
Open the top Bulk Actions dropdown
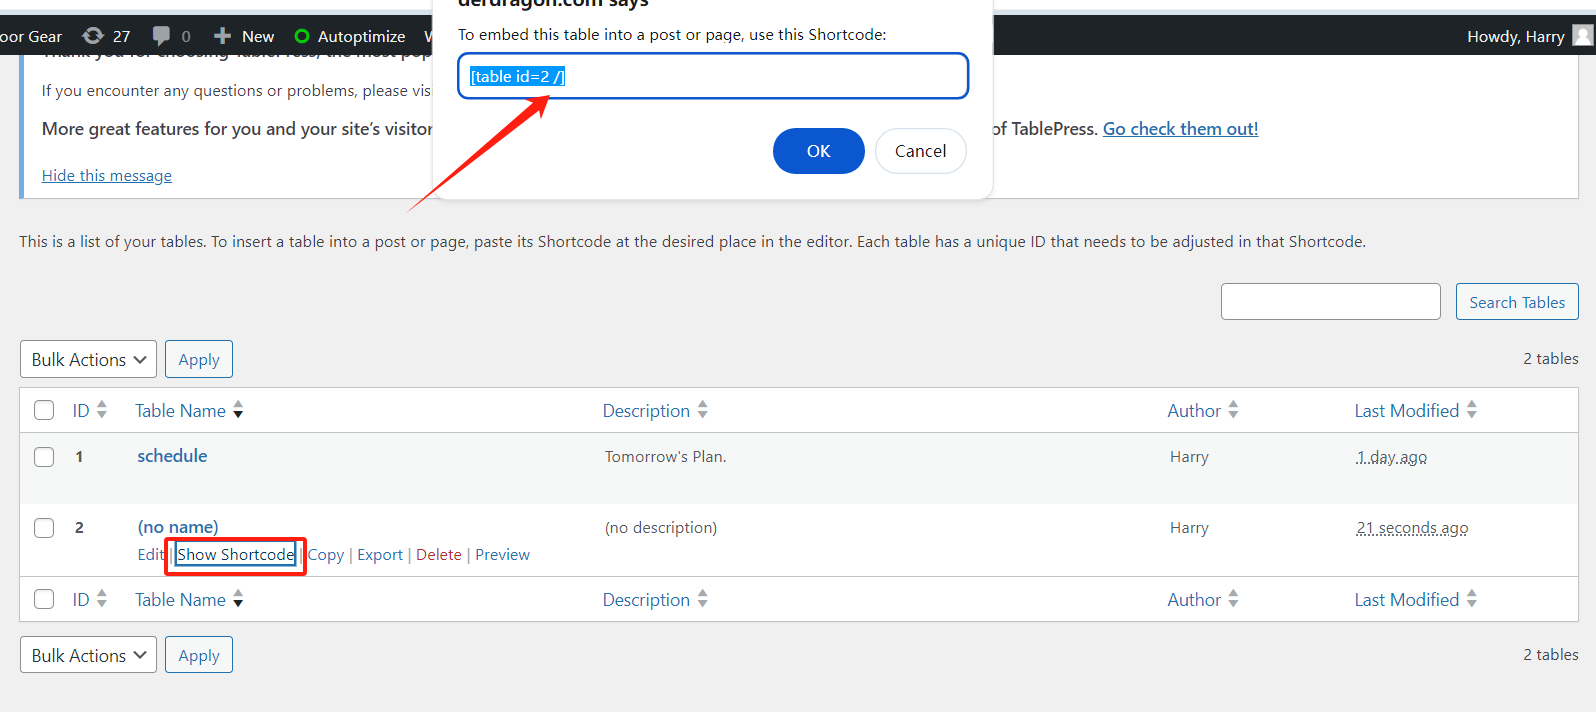click(x=88, y=360)
